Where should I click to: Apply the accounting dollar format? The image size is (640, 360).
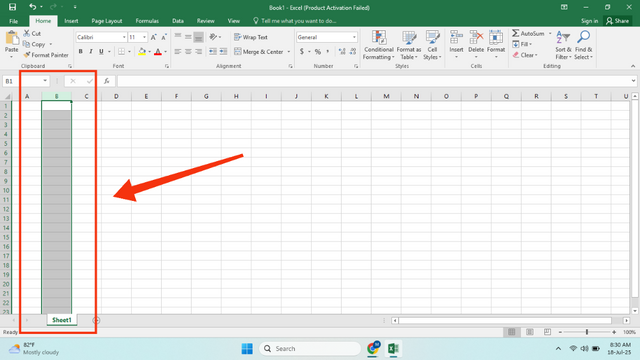click(302, 51)
